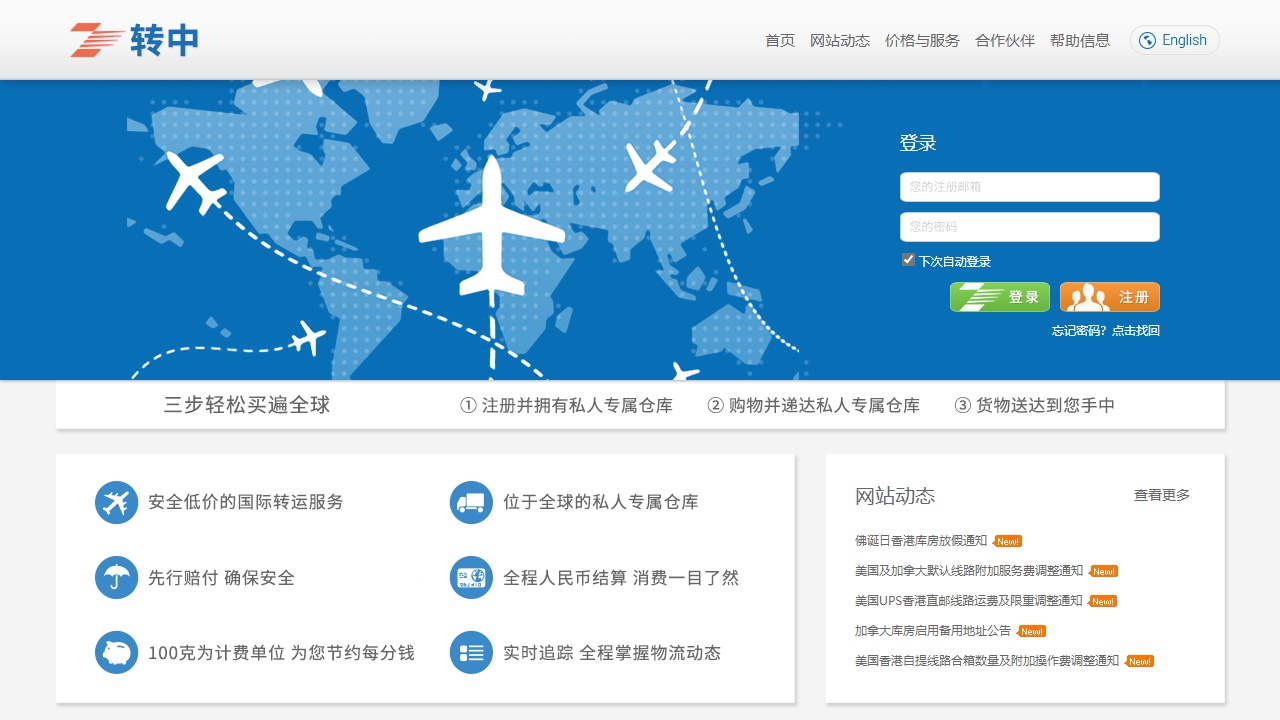Toggle the 下次自动登录 checkbox
This screenshot has width=1280, height=720.
tap(908, 260)
